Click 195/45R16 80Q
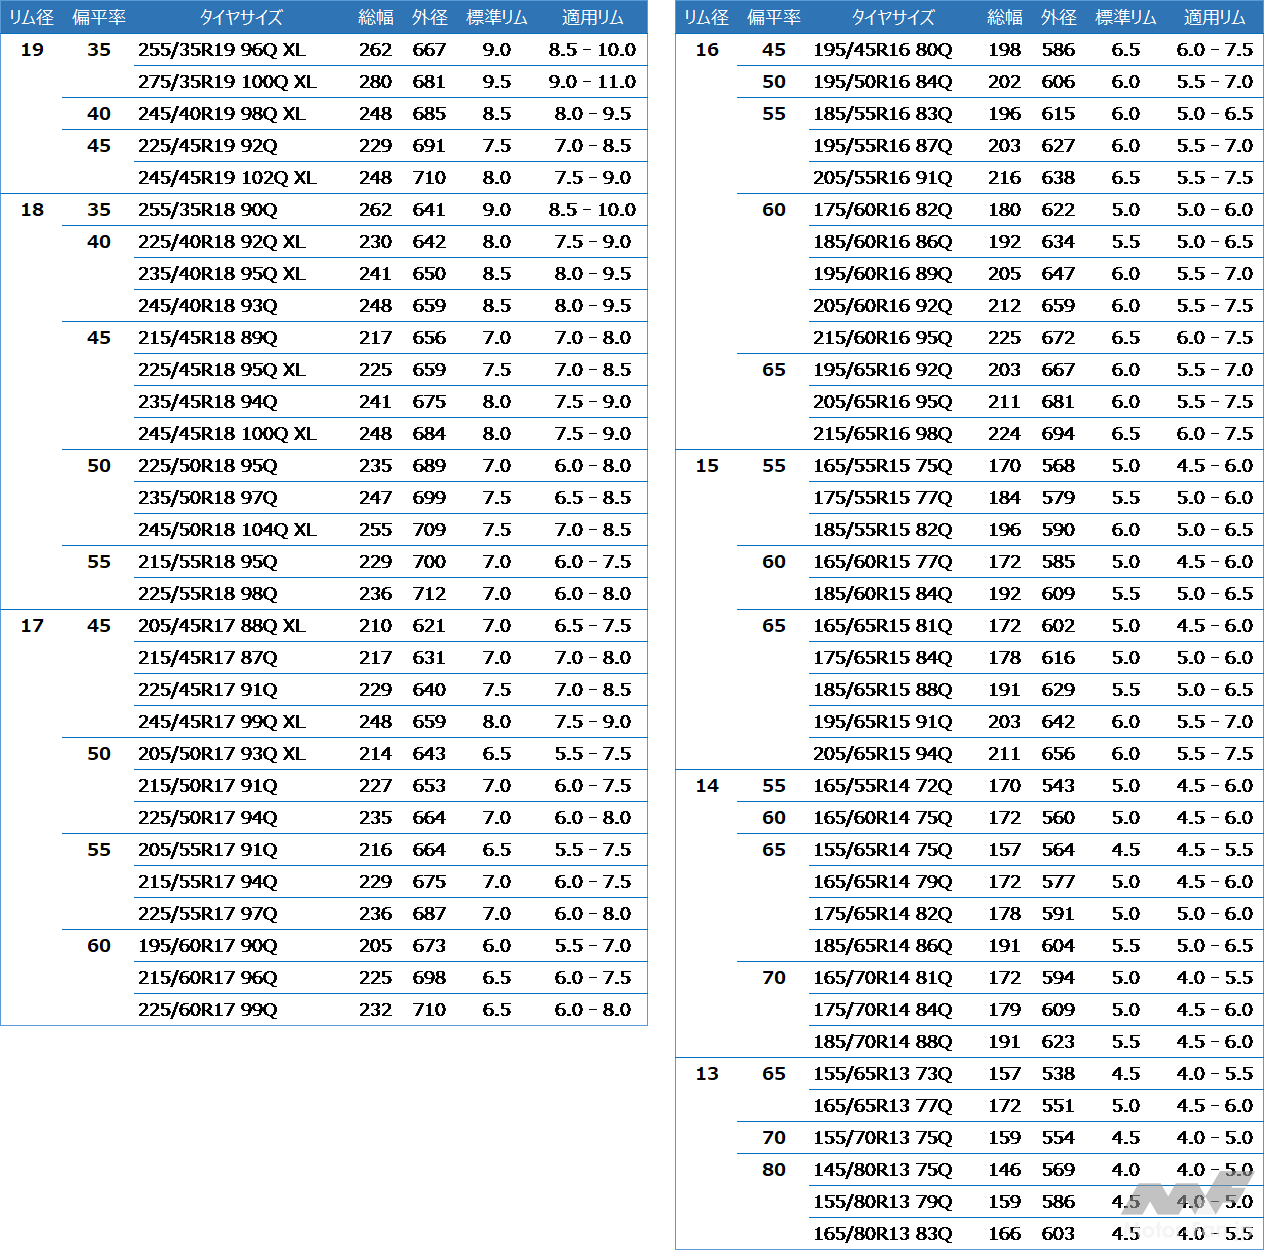Screen dimensions: 1265x1251 (883, 49)
